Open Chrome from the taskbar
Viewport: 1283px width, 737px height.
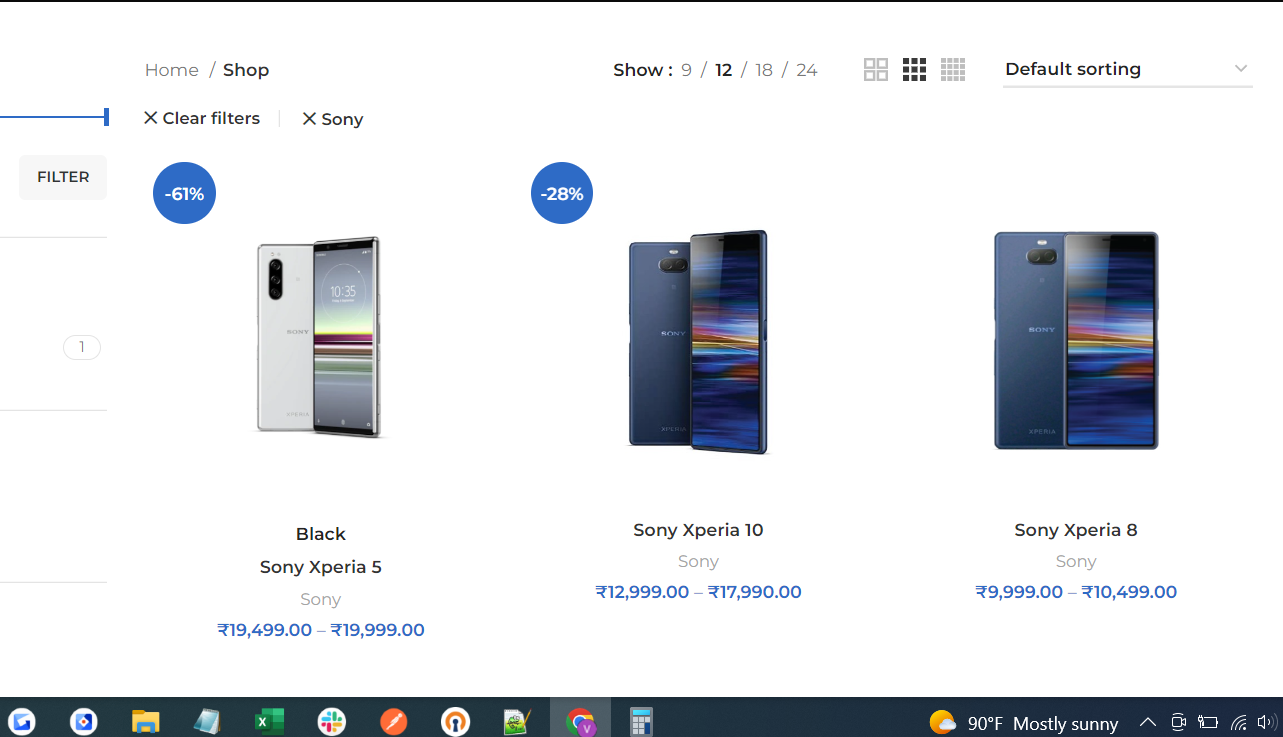(580, 721)
